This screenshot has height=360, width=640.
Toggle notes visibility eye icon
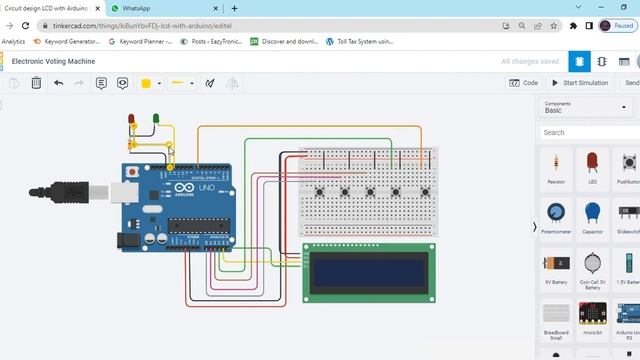coord(122,83)
